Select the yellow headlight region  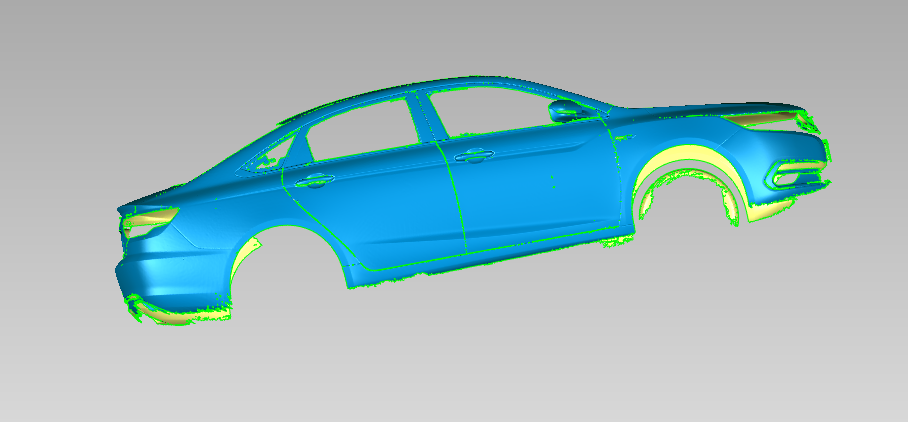(765, 120)
